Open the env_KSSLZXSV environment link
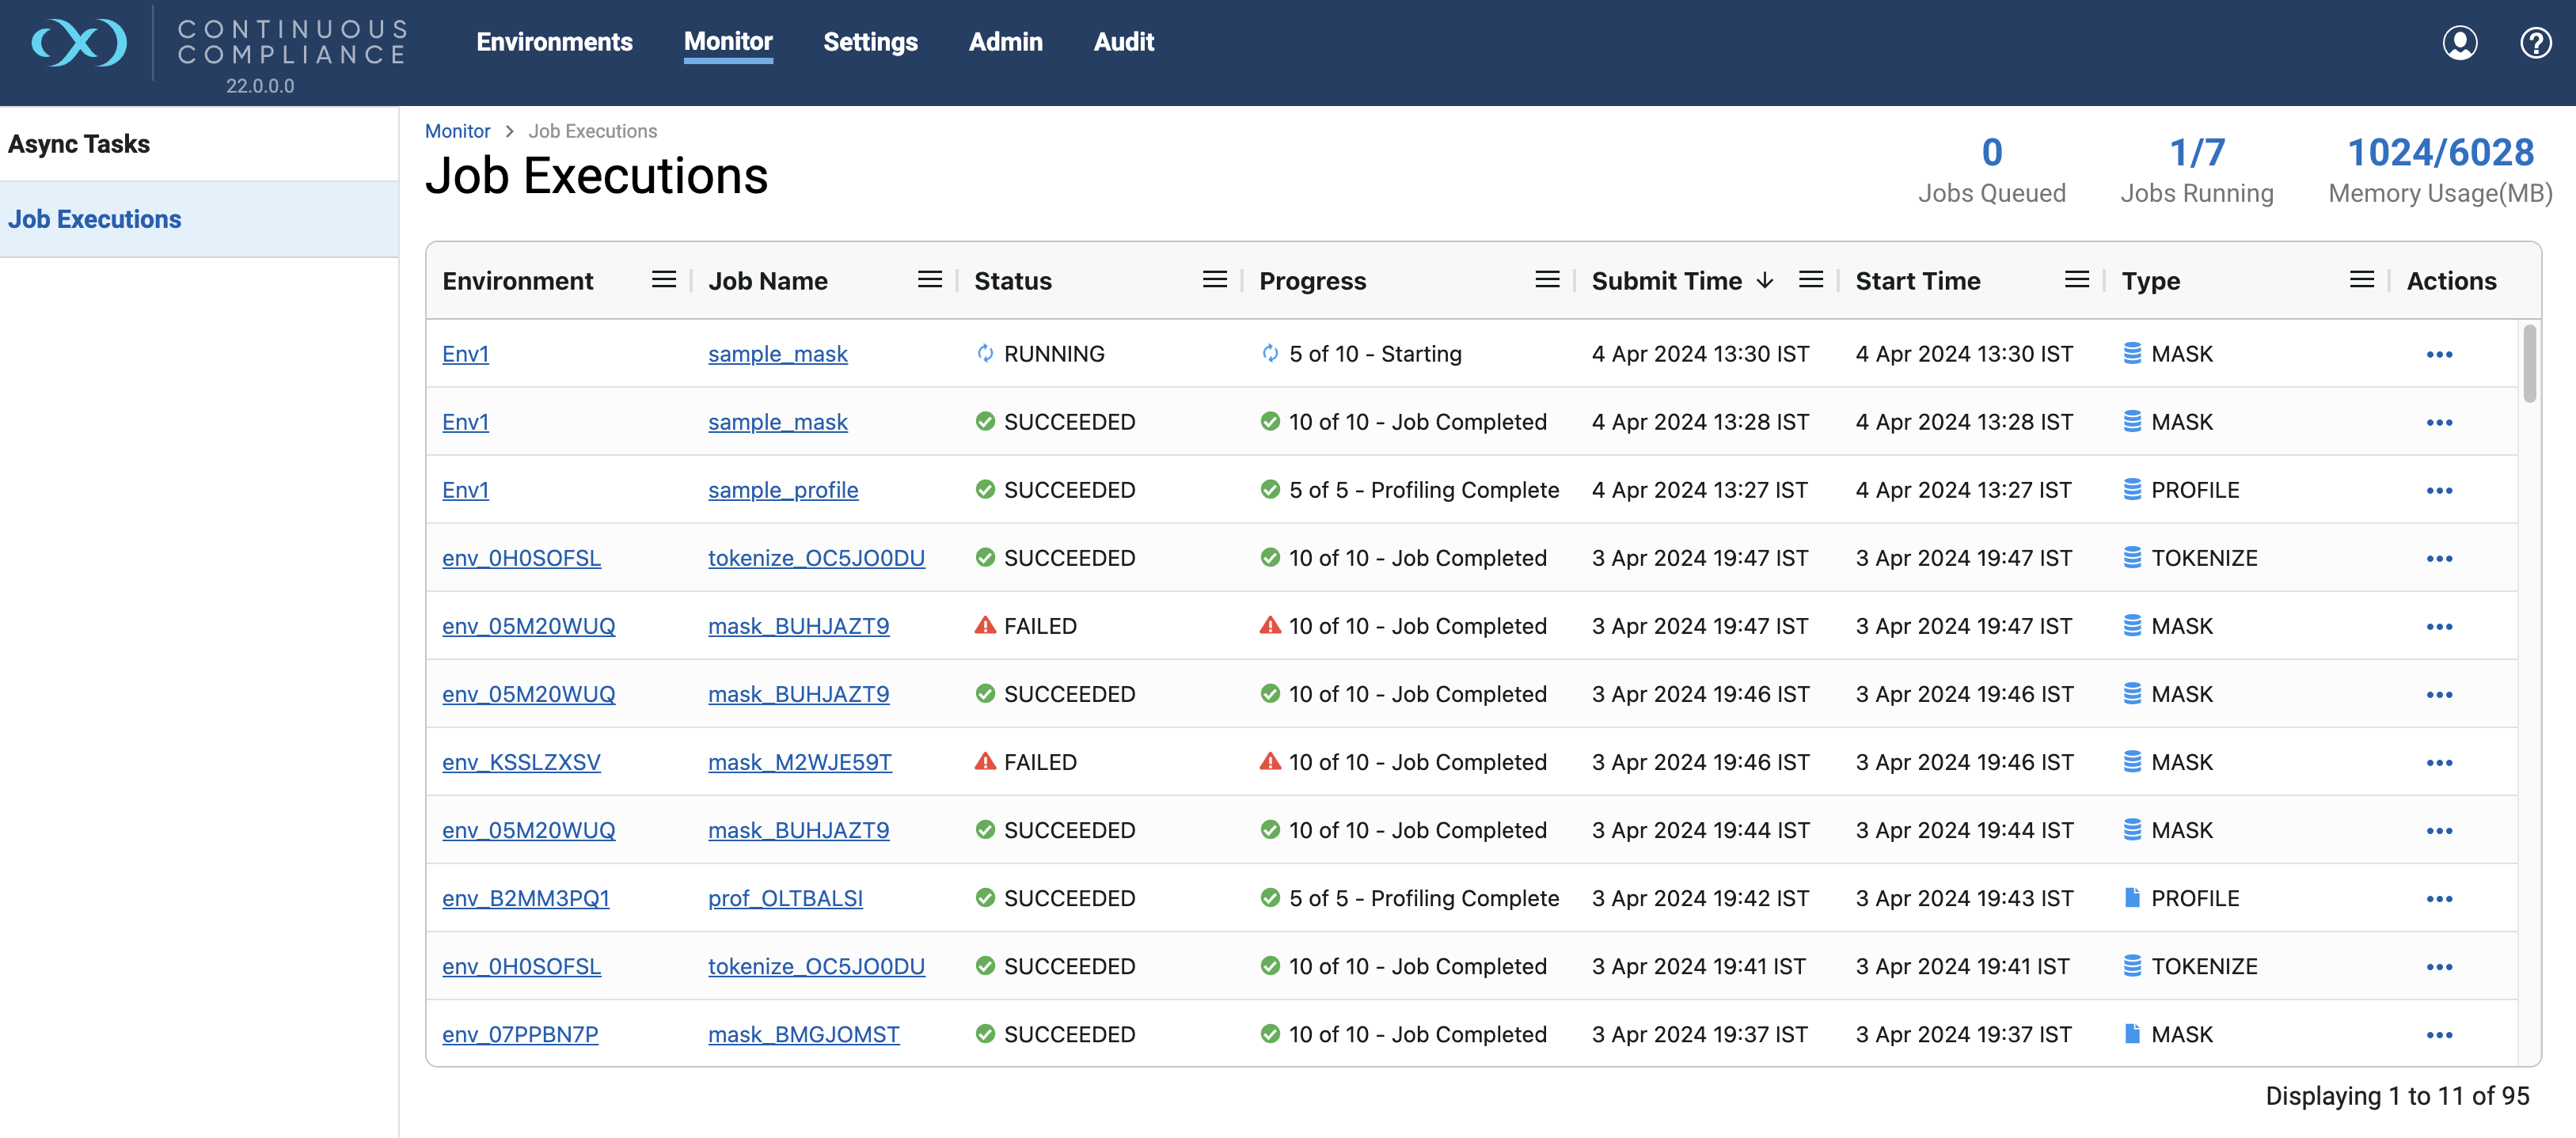 pyautogui.click(x=521, y=763)
